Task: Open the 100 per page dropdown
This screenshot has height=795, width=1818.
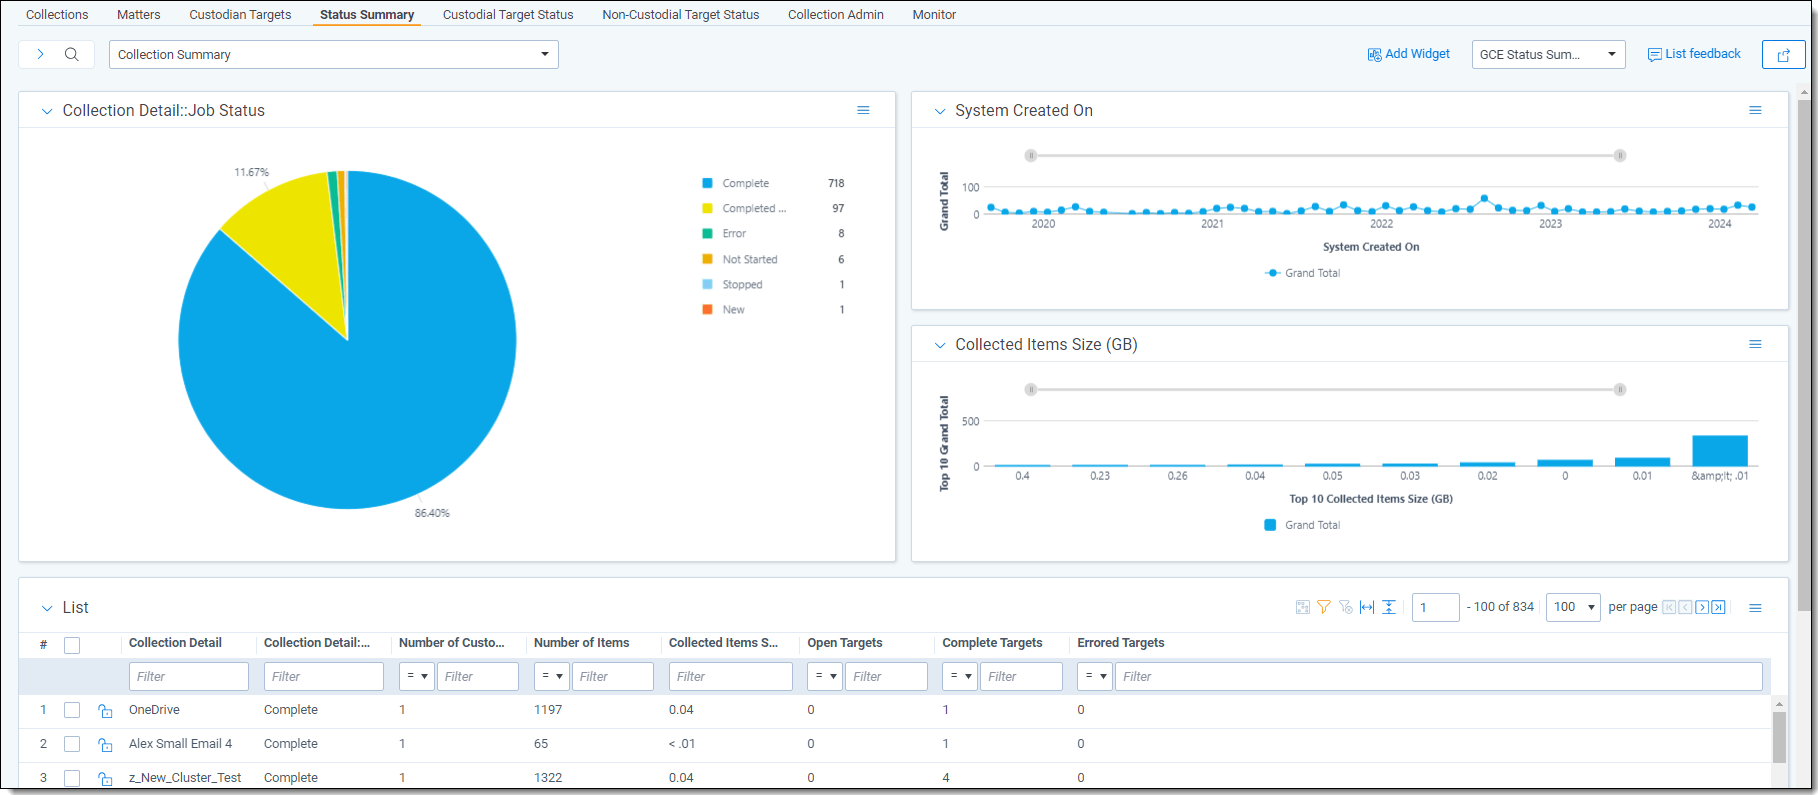Action: tap(1573, 607)
